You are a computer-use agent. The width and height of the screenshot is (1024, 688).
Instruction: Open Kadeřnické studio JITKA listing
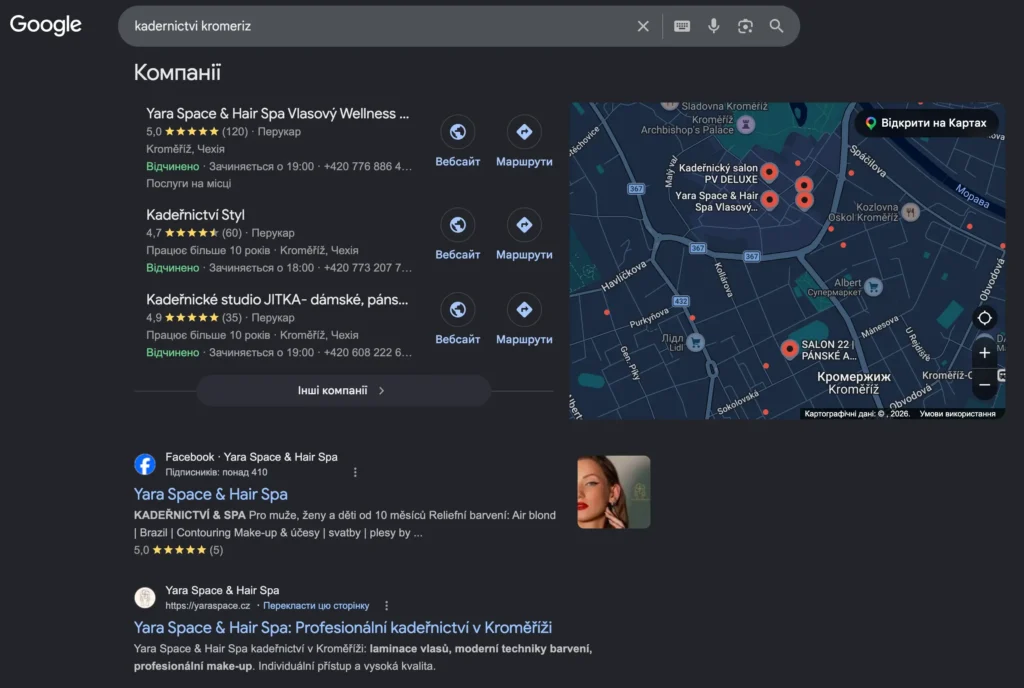277,300
